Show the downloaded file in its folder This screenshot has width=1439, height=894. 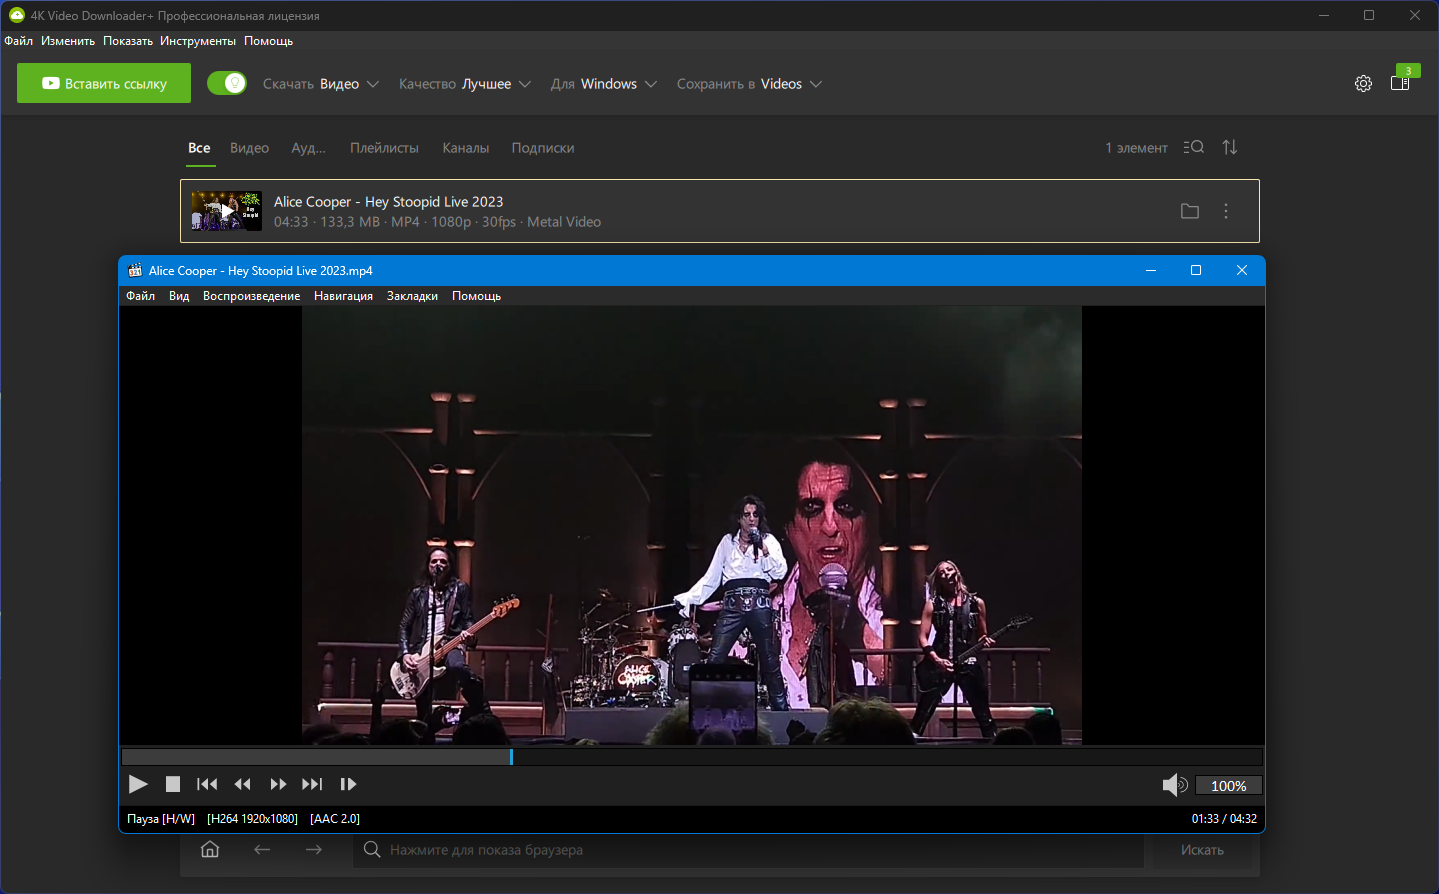(1189, 211)
